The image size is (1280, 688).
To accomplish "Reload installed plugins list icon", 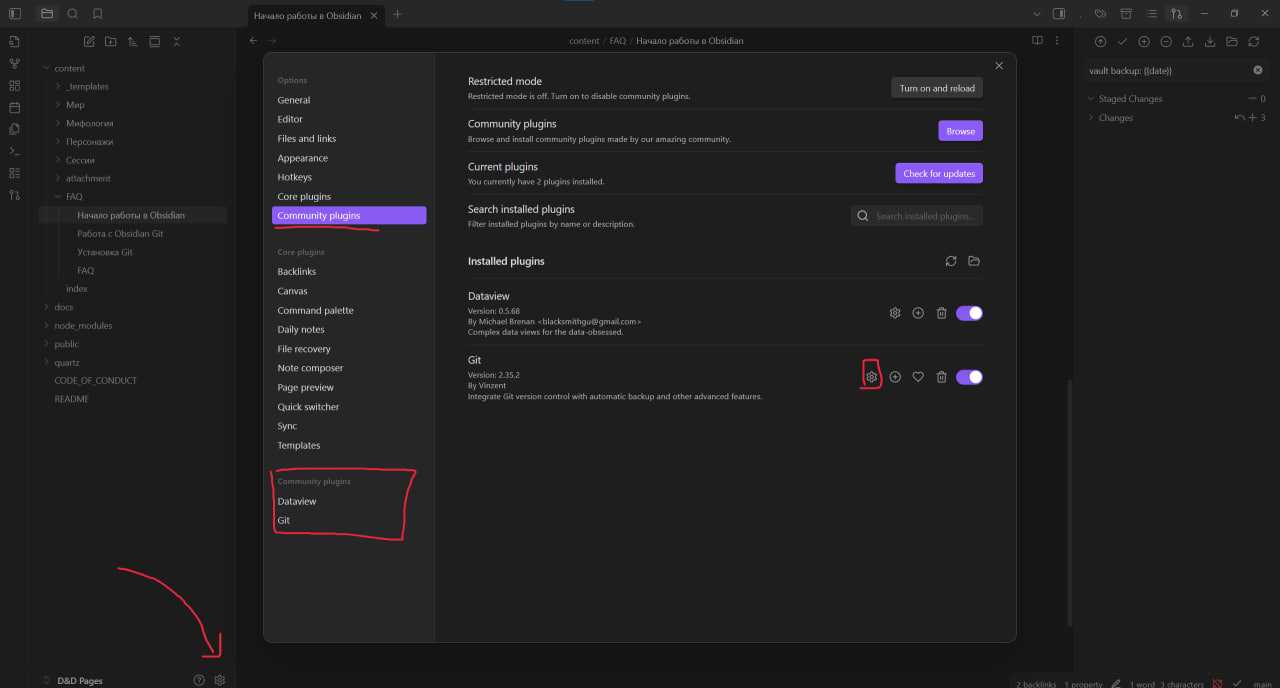I will coord(951,261).
